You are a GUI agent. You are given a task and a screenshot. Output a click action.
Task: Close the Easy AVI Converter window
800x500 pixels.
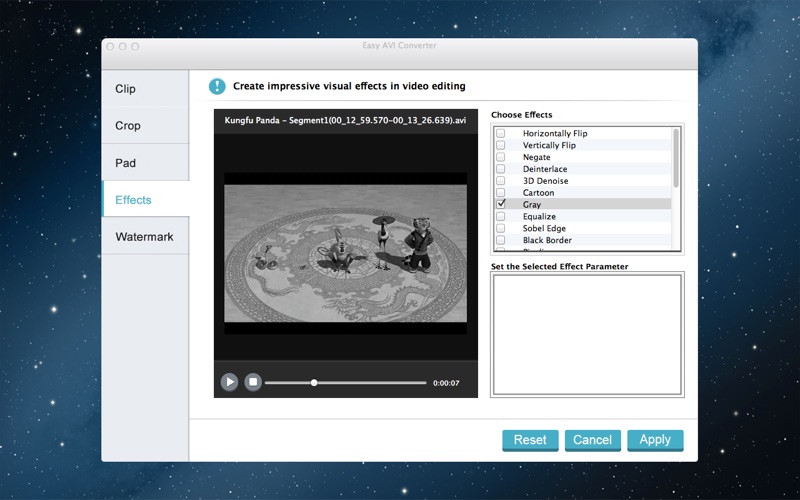click(x=110, y=46)
